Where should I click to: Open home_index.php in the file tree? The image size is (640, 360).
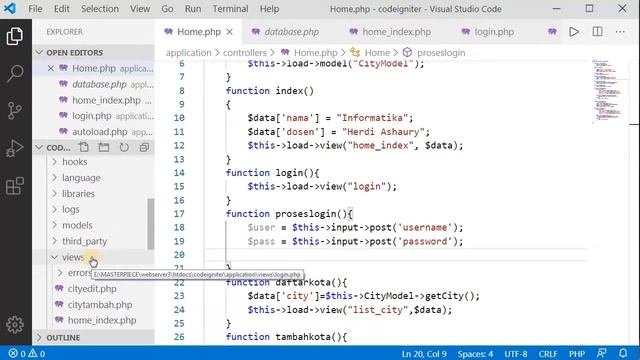102,320
